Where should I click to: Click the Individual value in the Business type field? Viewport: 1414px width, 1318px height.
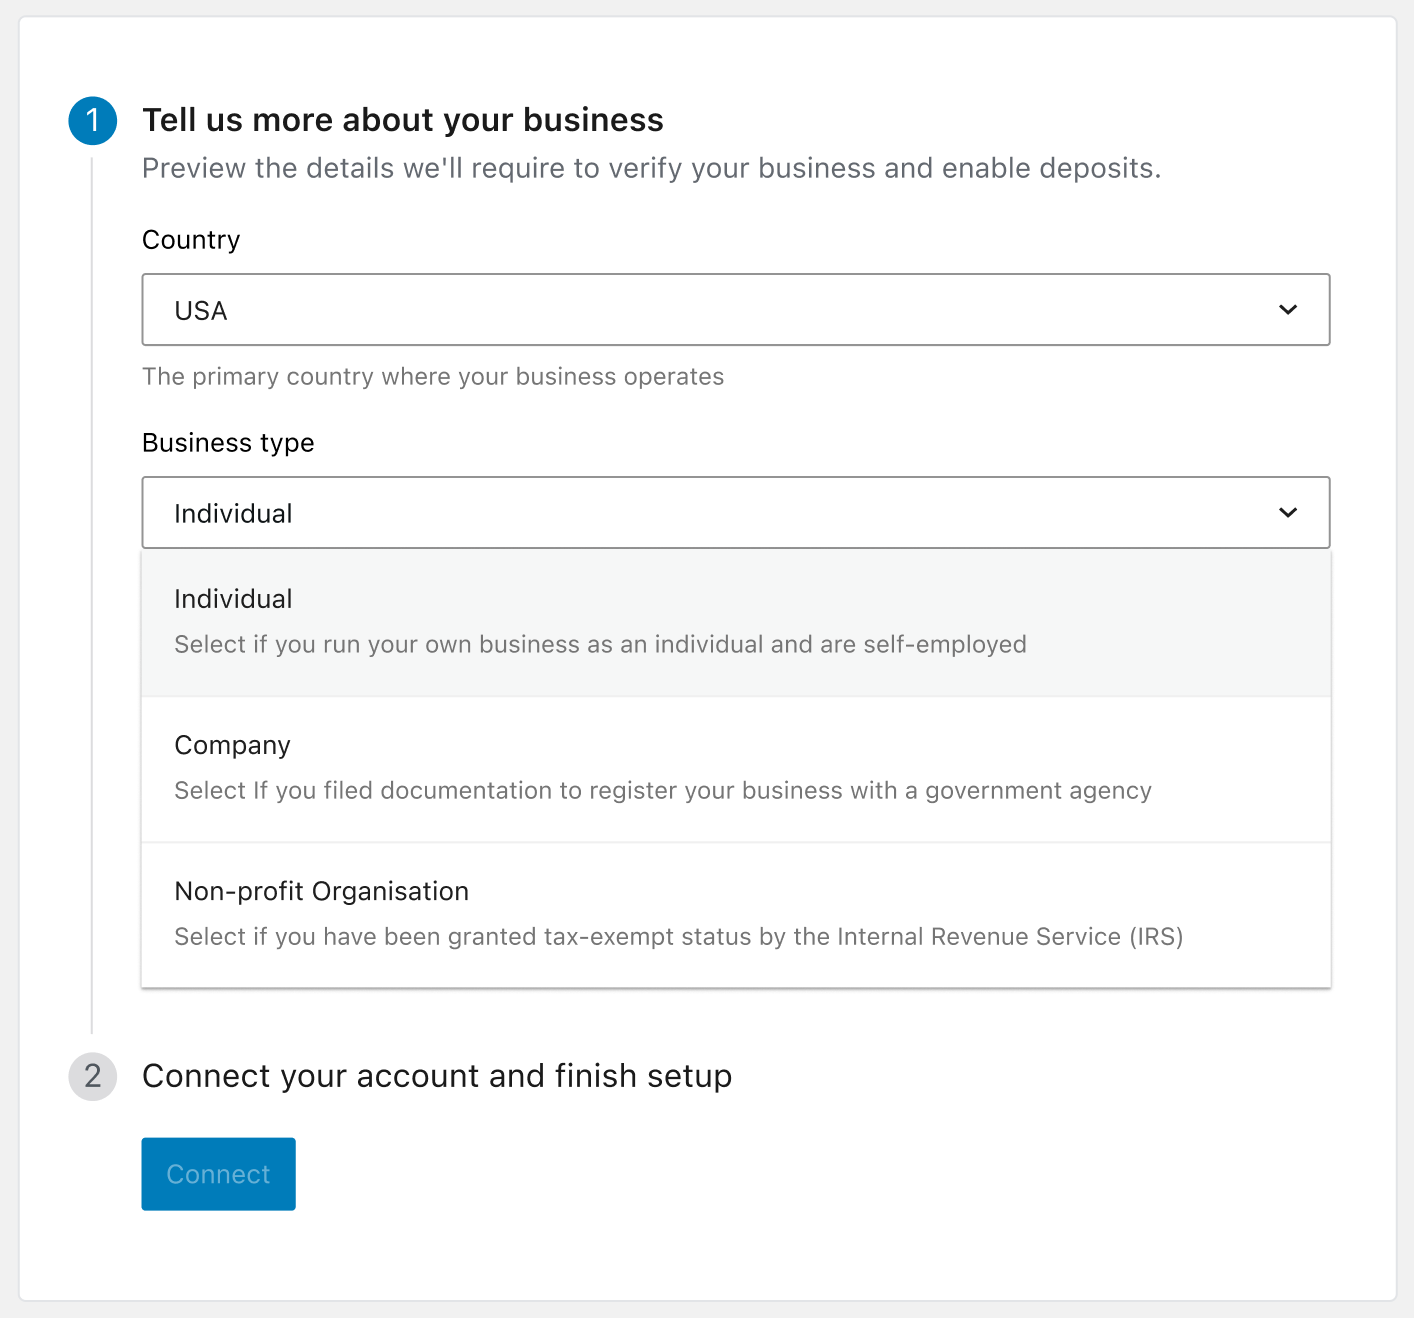click(233, 513)
